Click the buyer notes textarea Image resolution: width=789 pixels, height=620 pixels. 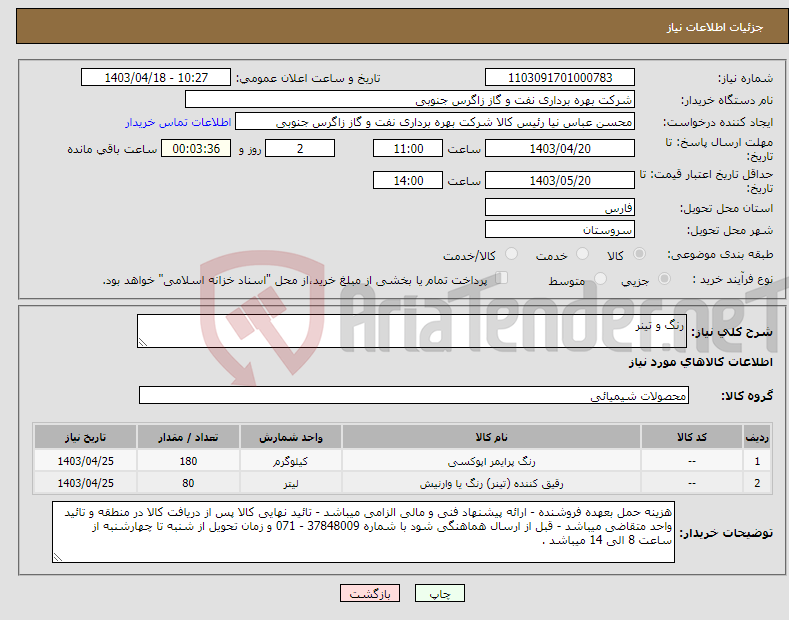coord(363,532)
